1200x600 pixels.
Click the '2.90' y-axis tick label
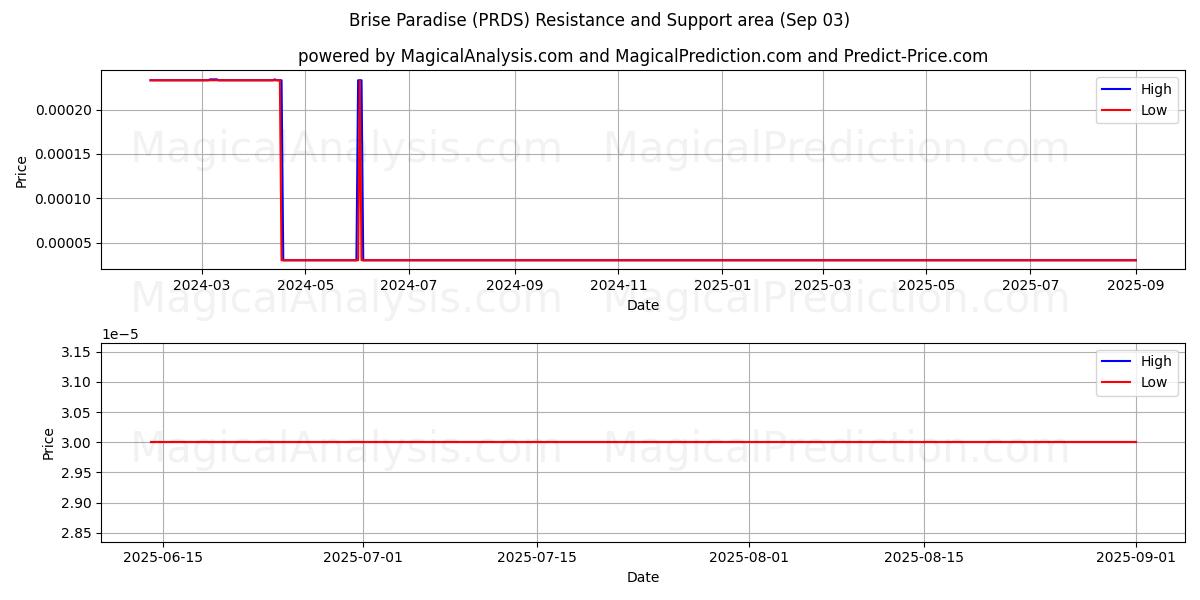pyautogui.click(x=78, y=503)
